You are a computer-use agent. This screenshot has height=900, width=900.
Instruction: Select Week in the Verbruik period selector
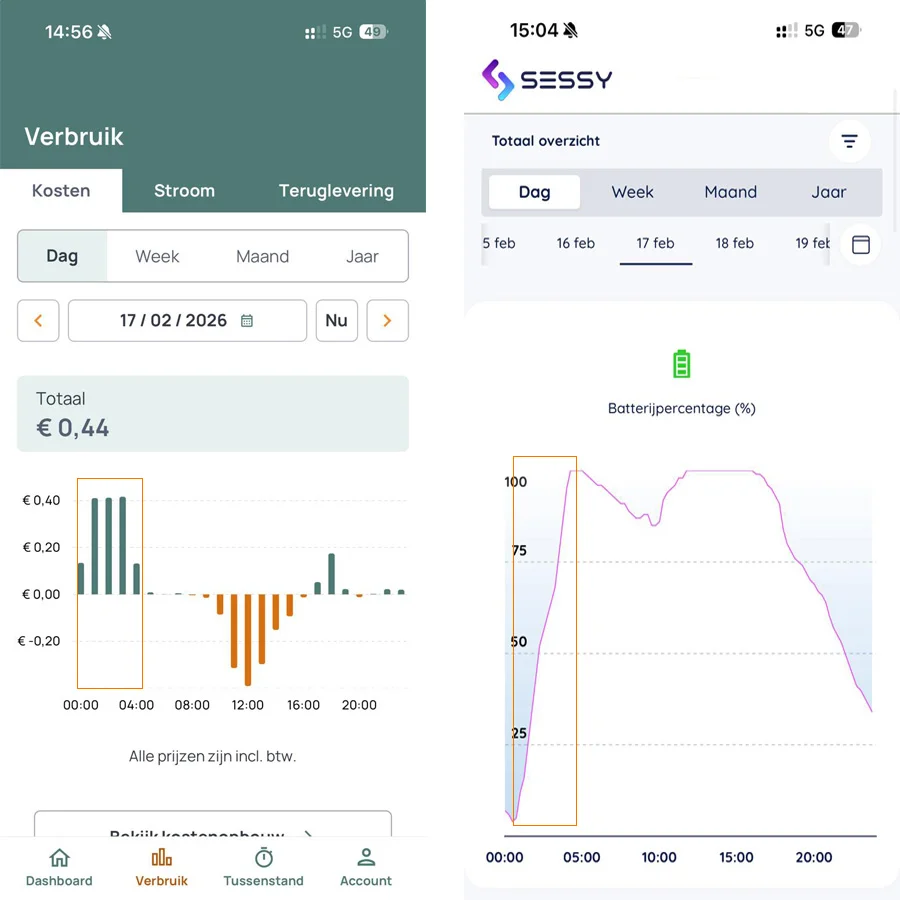coord(157,257)
